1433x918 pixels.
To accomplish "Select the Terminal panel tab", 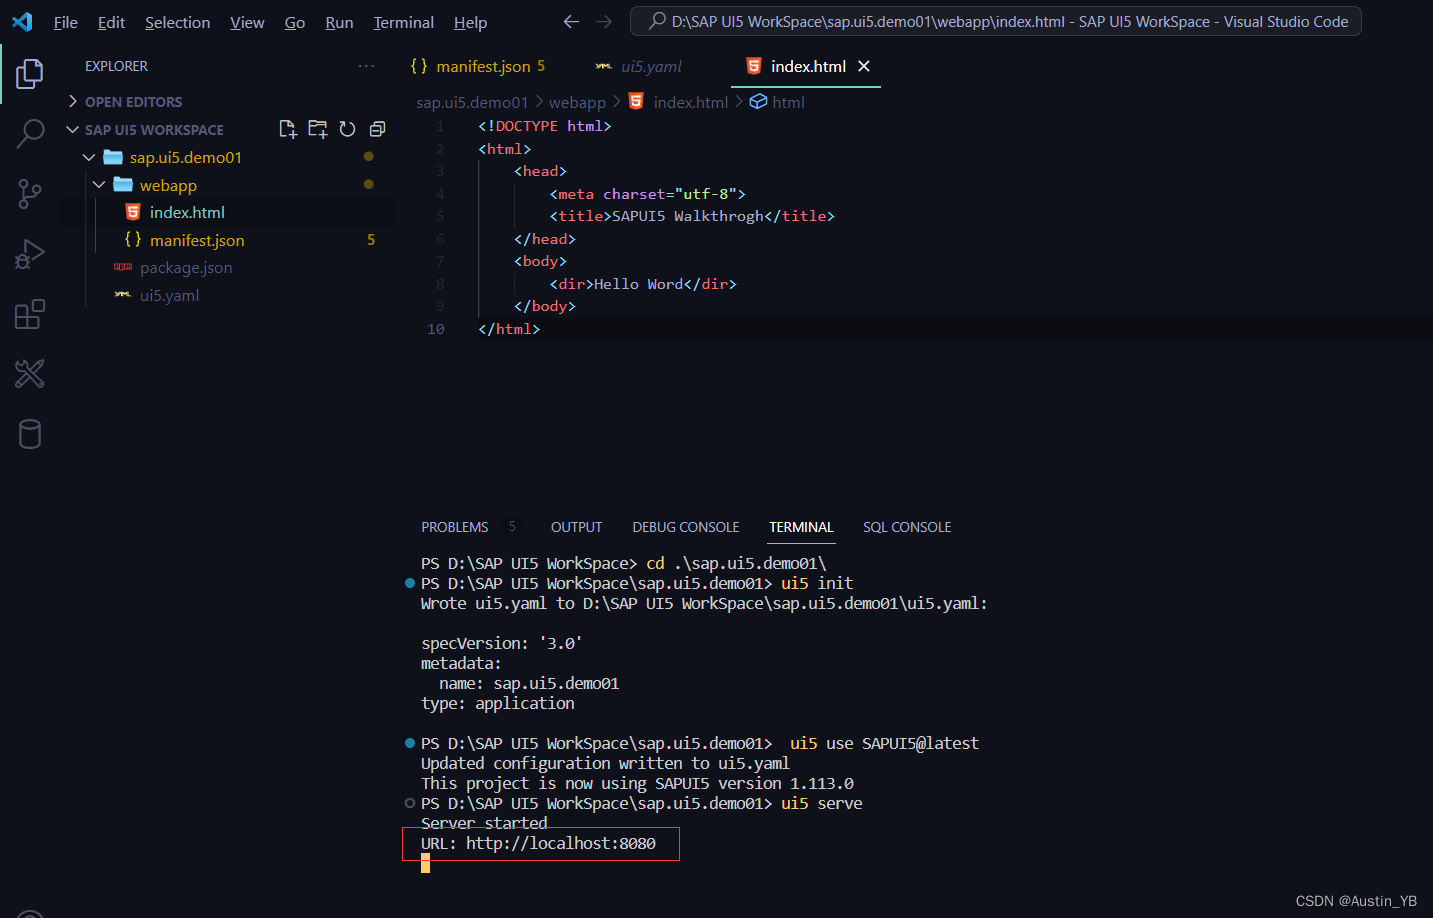I will (801, 527).
